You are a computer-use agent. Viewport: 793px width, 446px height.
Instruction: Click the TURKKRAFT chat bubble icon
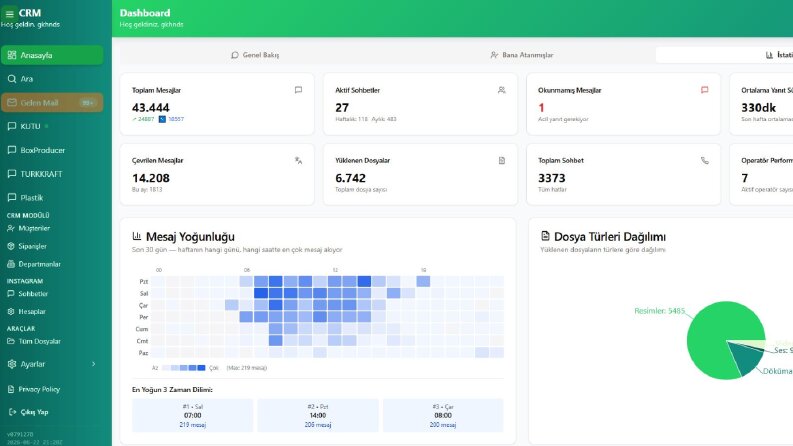pyautogui.click(x=12, y=174)
